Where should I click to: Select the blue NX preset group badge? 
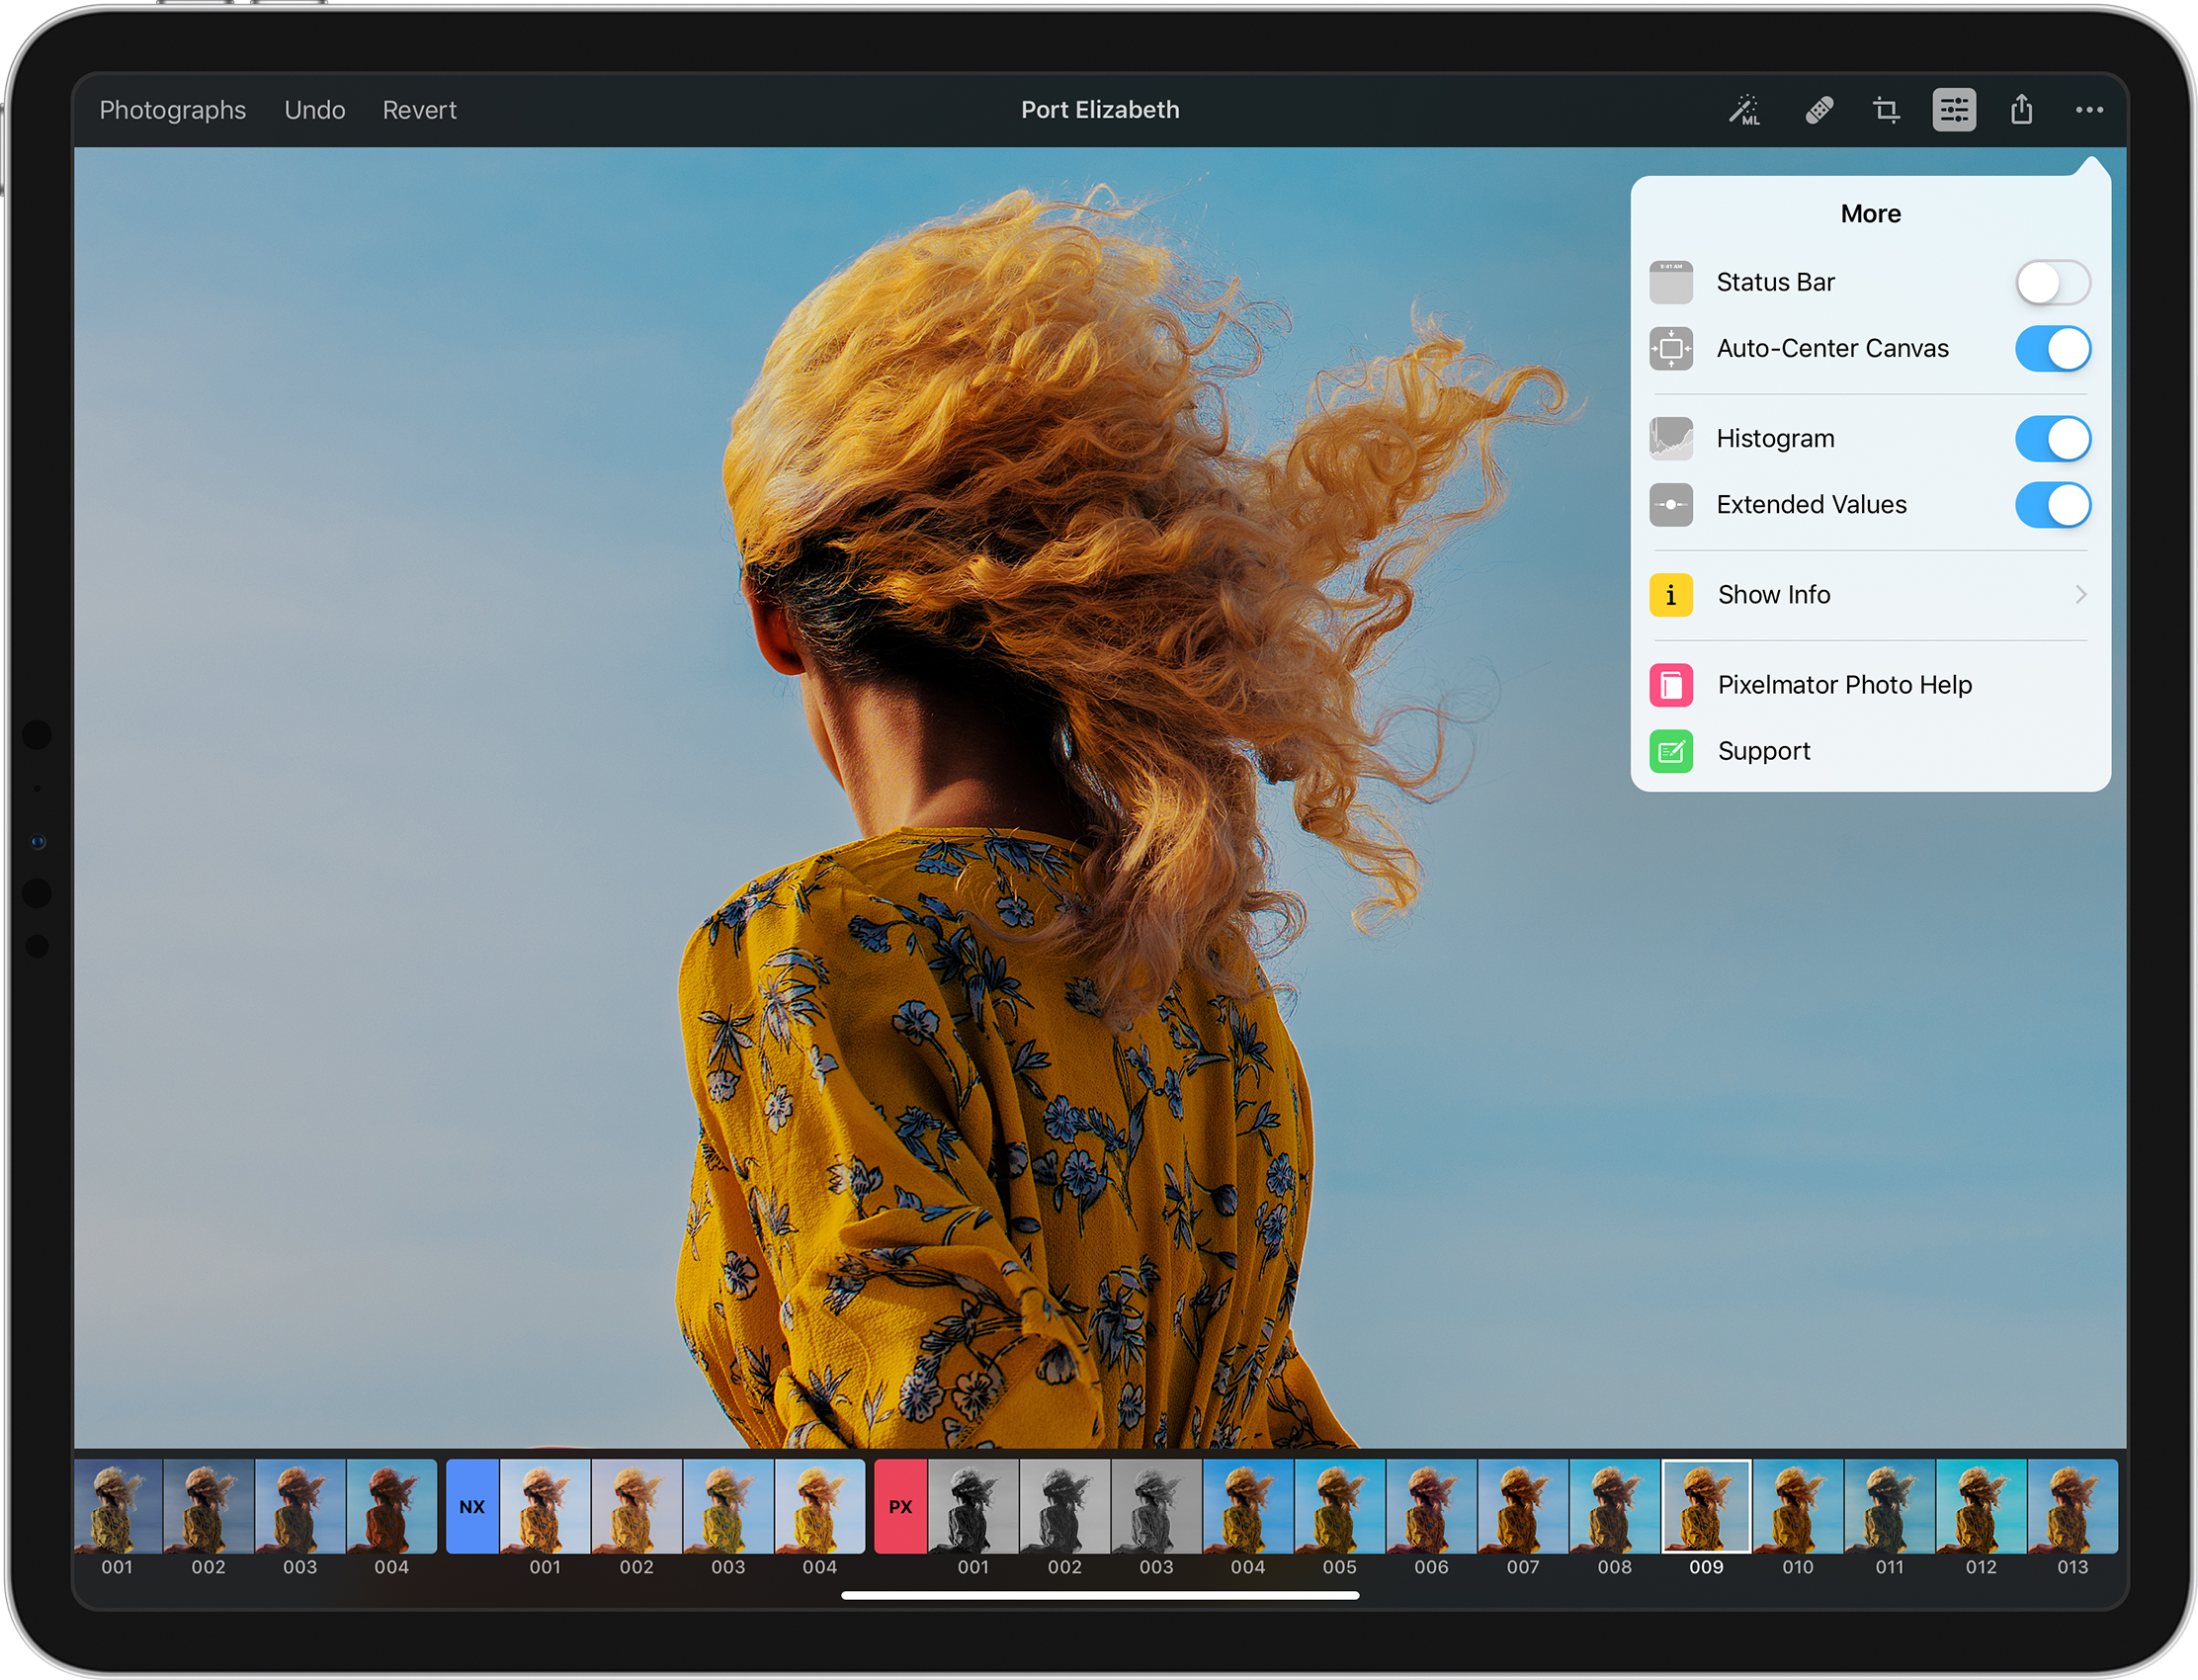pyautogui.click(x=472, y=1506)
